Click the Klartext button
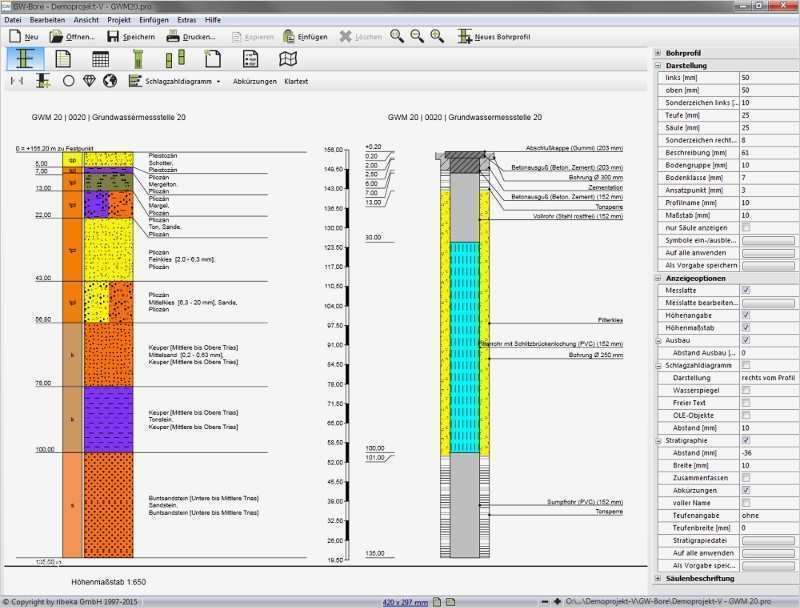The width and height of the screenshot is (800, 608). point(296,81)
